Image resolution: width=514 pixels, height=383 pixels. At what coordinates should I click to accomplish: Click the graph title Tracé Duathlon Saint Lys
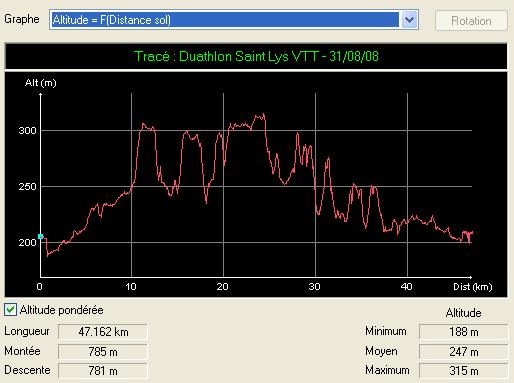[x=256, y=56]
